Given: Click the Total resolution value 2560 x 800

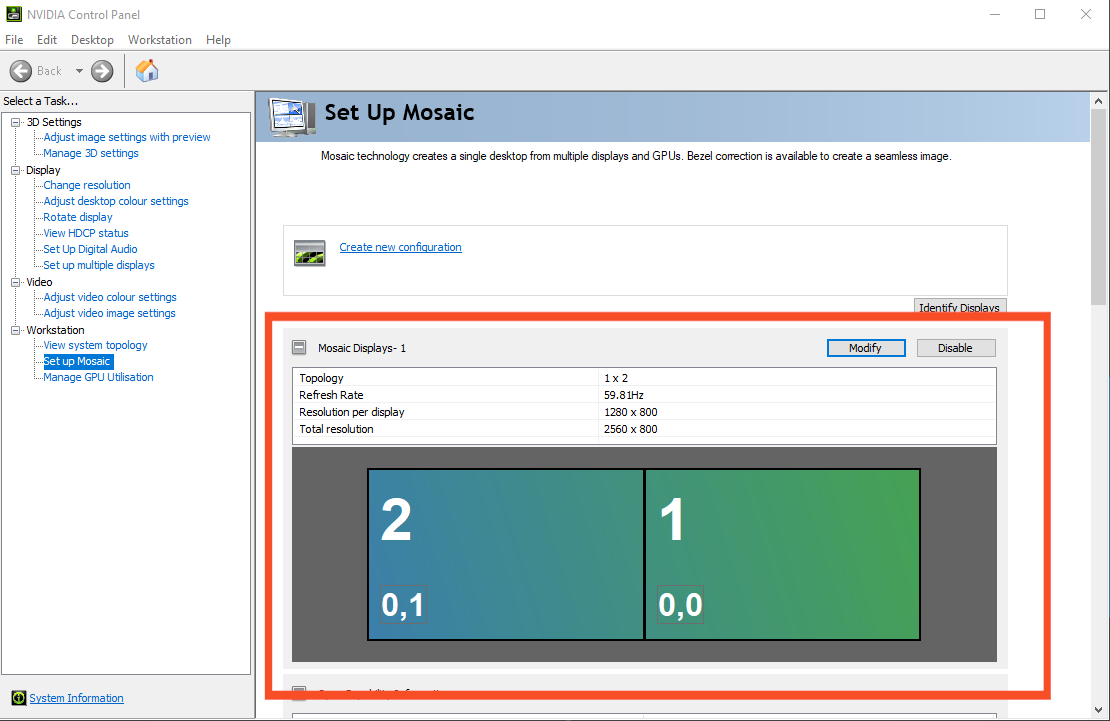Looking at the screenshot, I should (631, 429).
